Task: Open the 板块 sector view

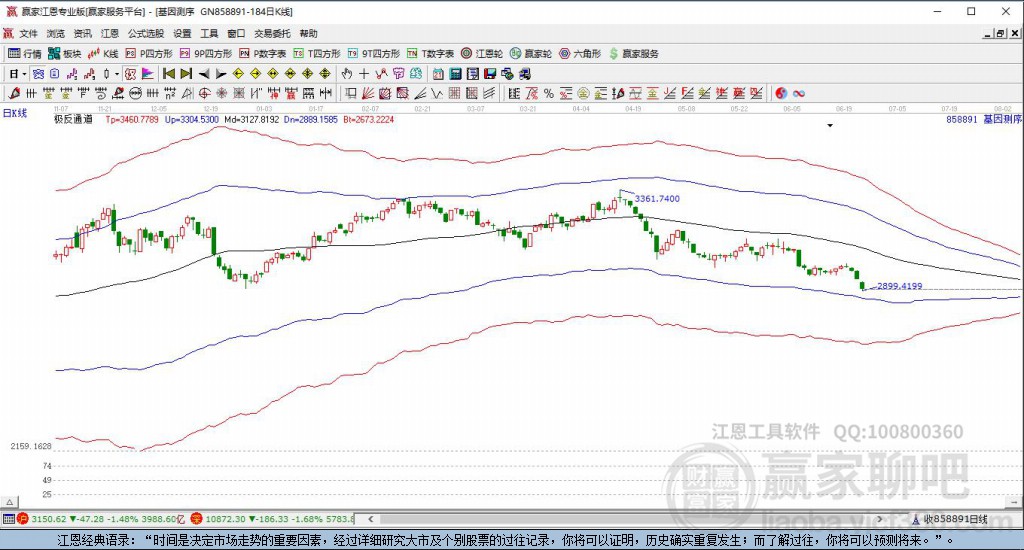Action: [x=65, y=54]
